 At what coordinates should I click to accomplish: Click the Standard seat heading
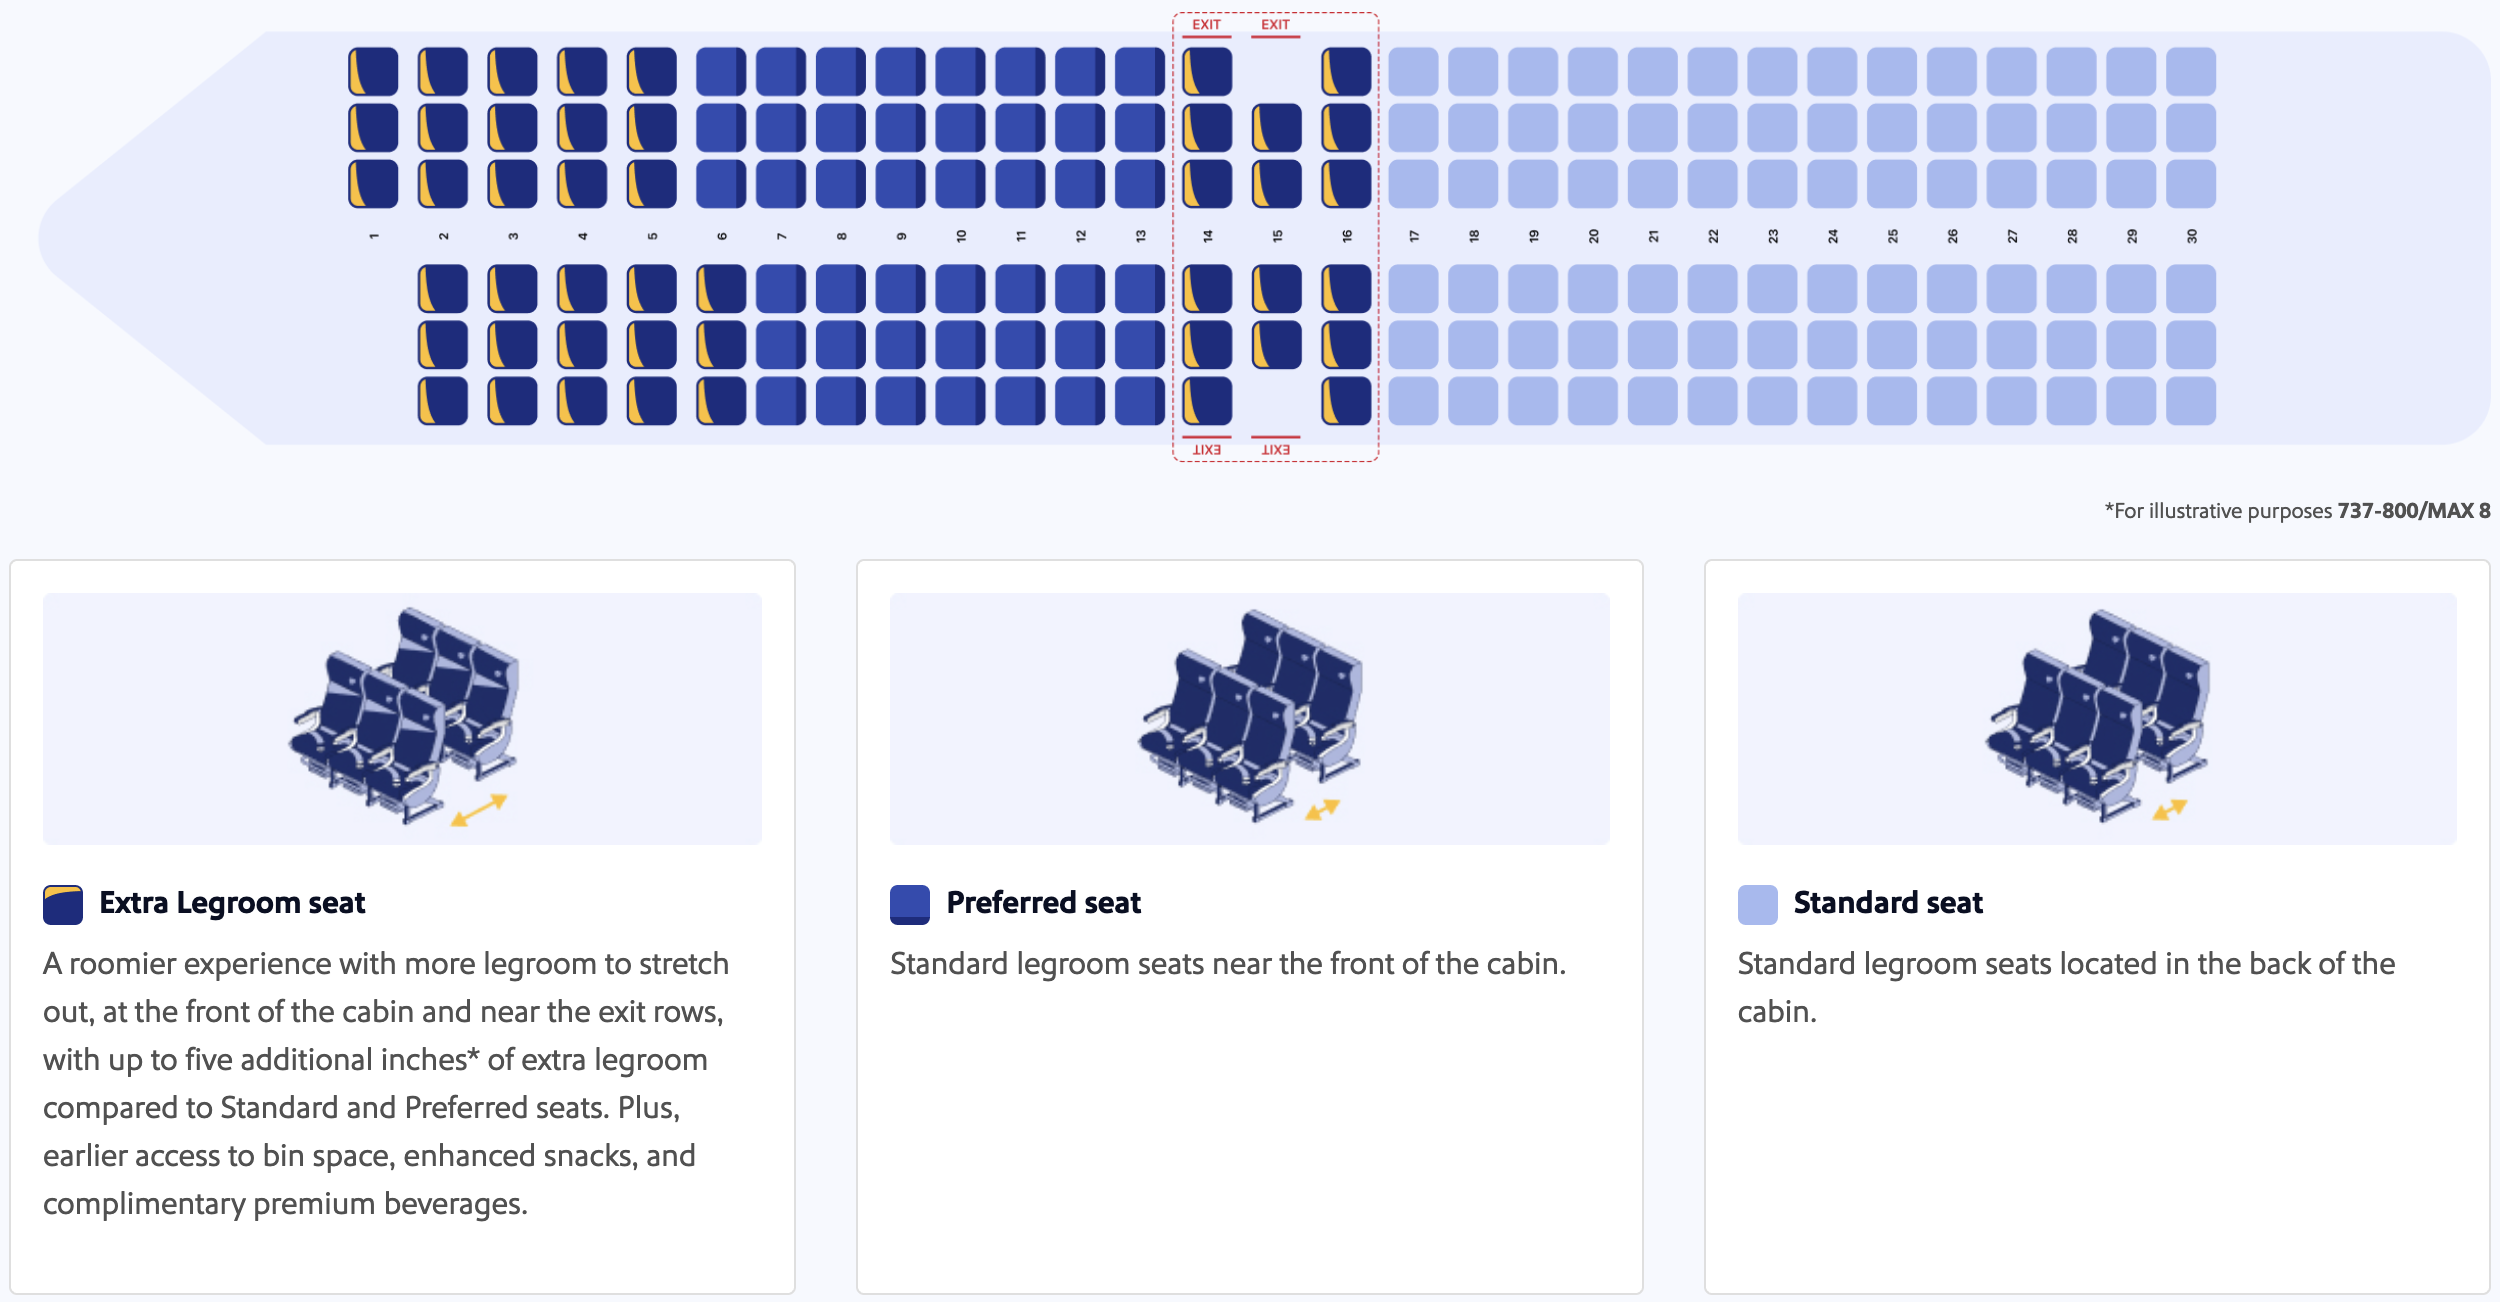tap(1888, 903)
